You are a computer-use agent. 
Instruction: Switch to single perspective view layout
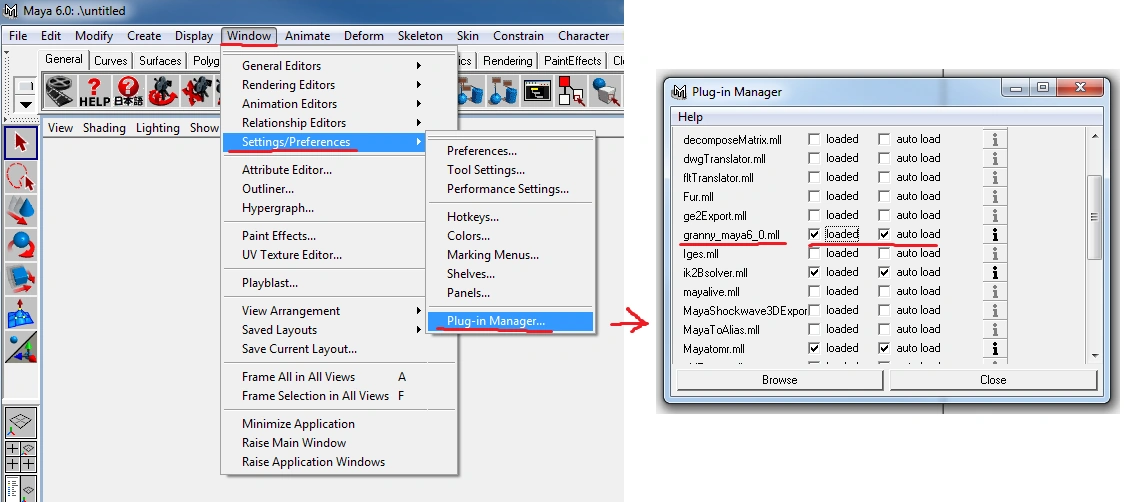tap(21, 423)
